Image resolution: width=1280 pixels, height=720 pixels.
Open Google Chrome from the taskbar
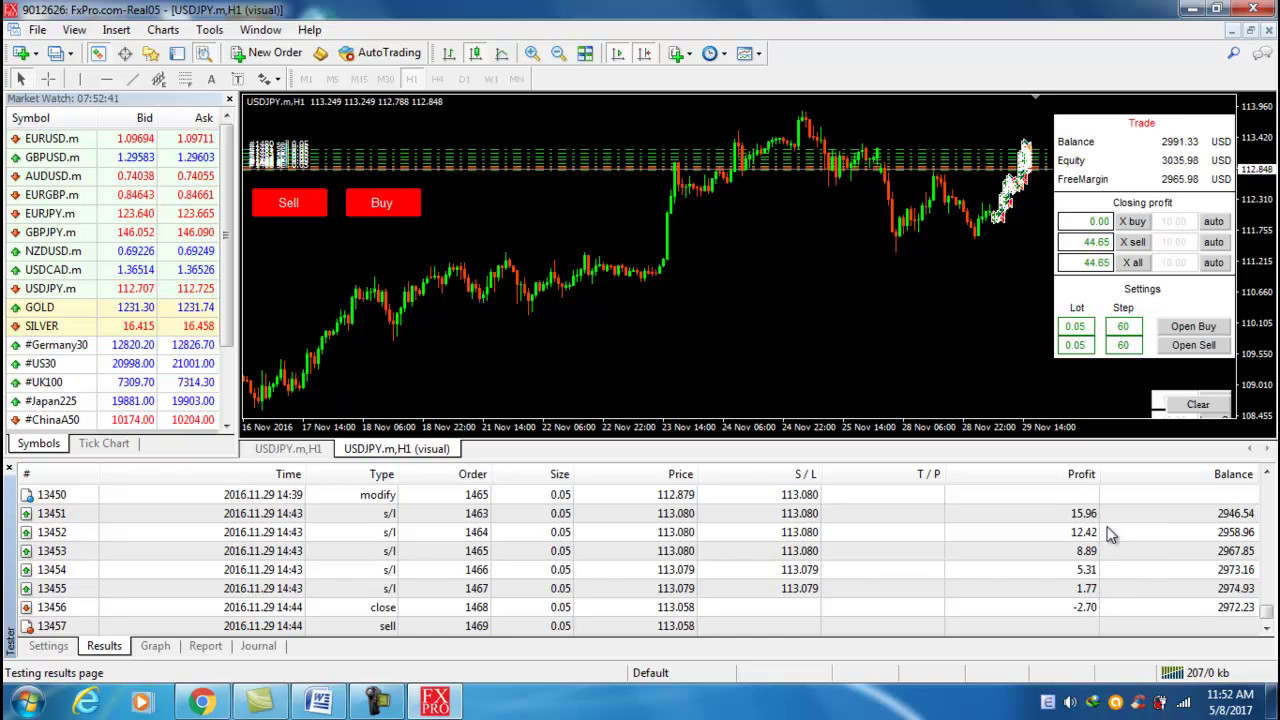tap(201, 702)
